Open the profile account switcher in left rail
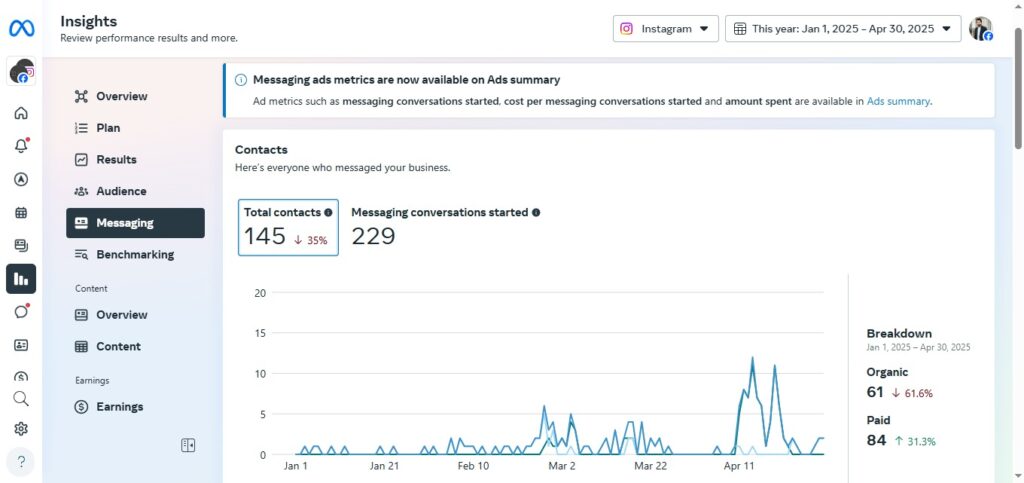Screen dimensions: 1024x483 21,72
